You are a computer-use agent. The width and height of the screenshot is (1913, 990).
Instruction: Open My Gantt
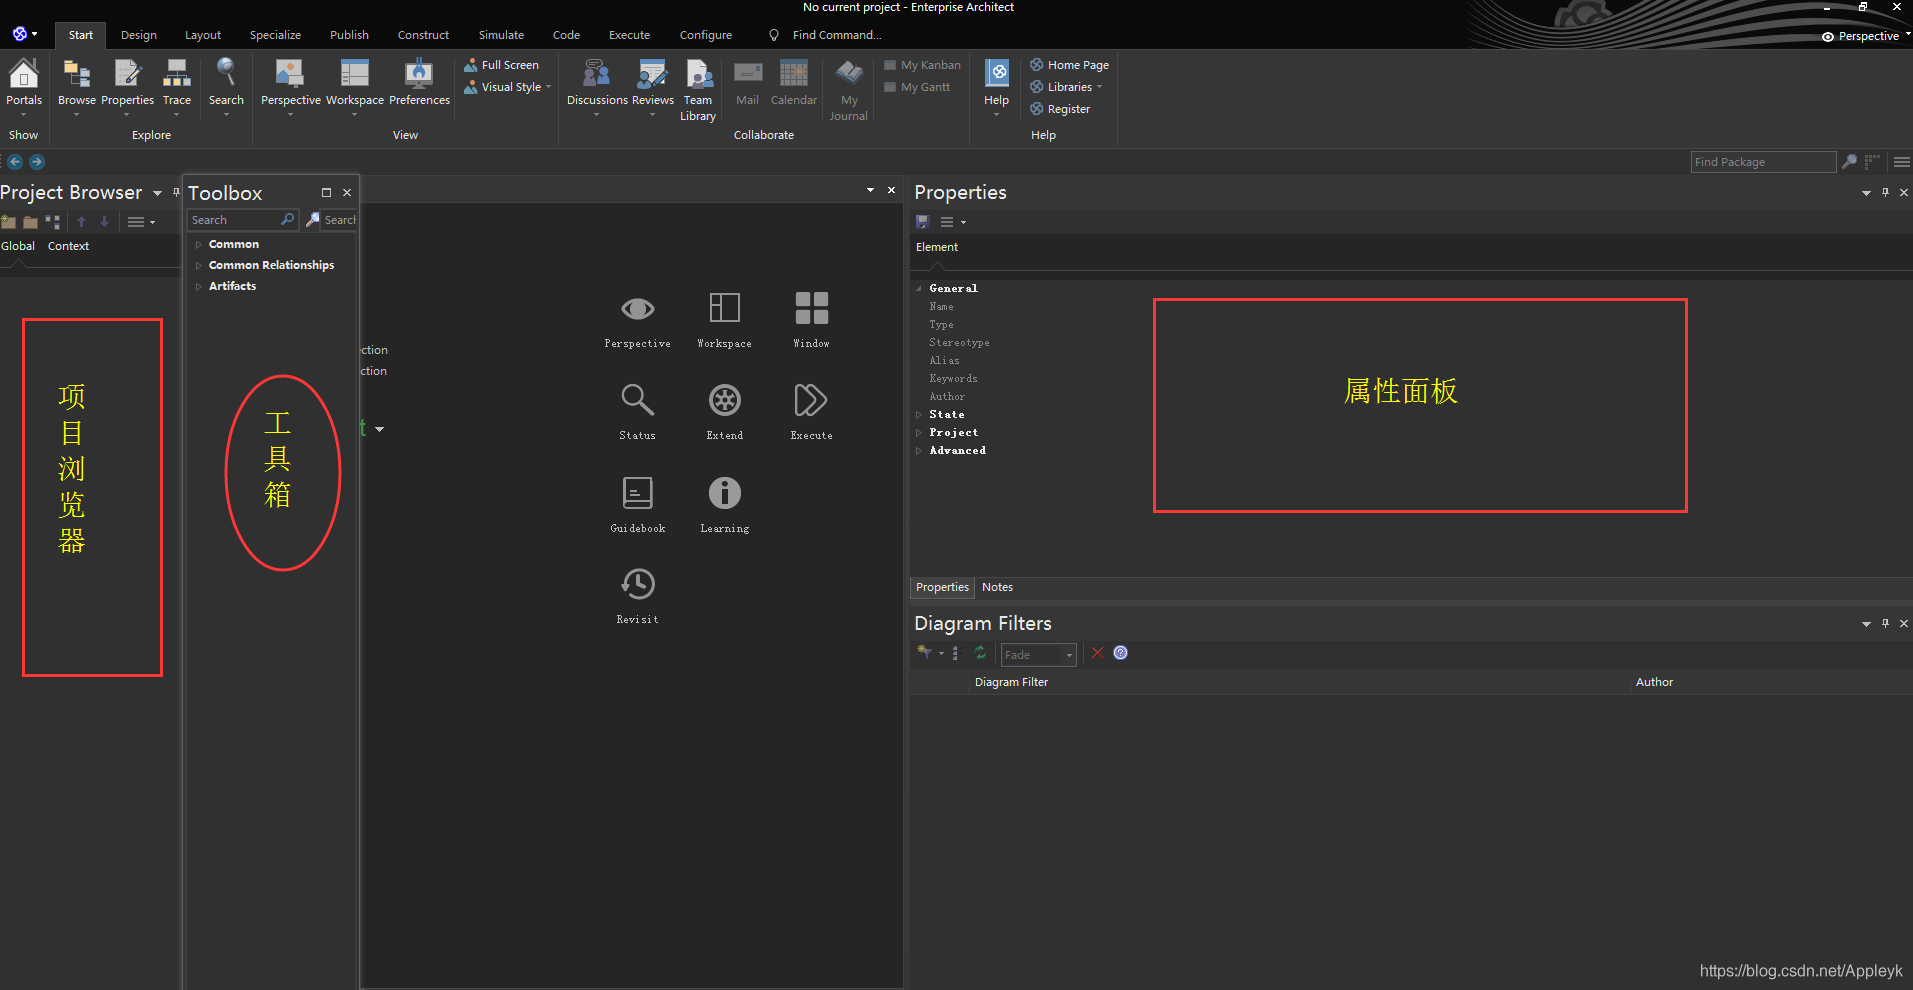point(917,87)
